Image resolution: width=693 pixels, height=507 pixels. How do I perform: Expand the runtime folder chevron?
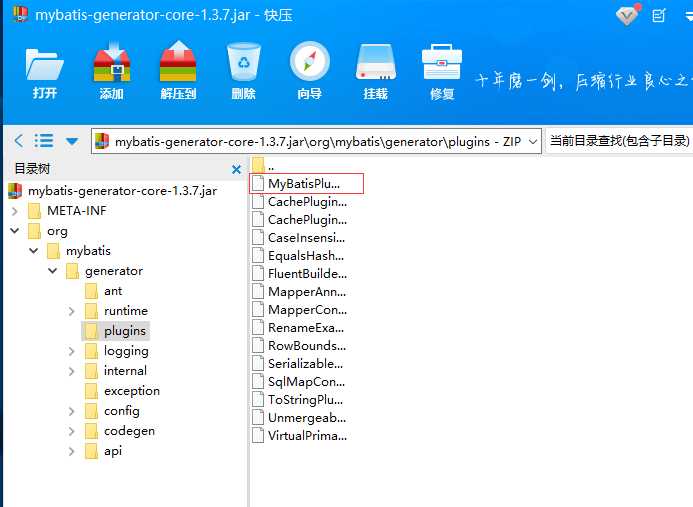(72, 311)
